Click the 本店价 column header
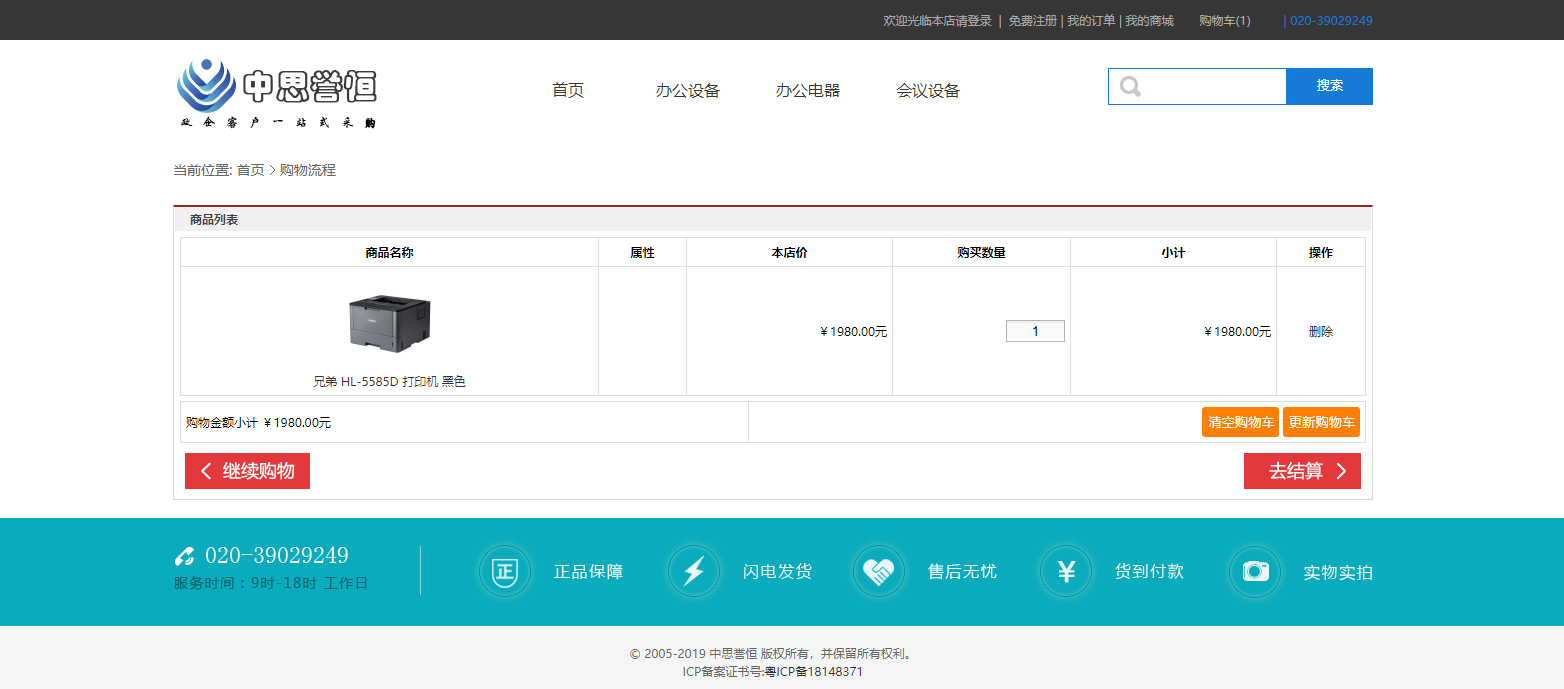The image size is (1564, 689). 789,253
